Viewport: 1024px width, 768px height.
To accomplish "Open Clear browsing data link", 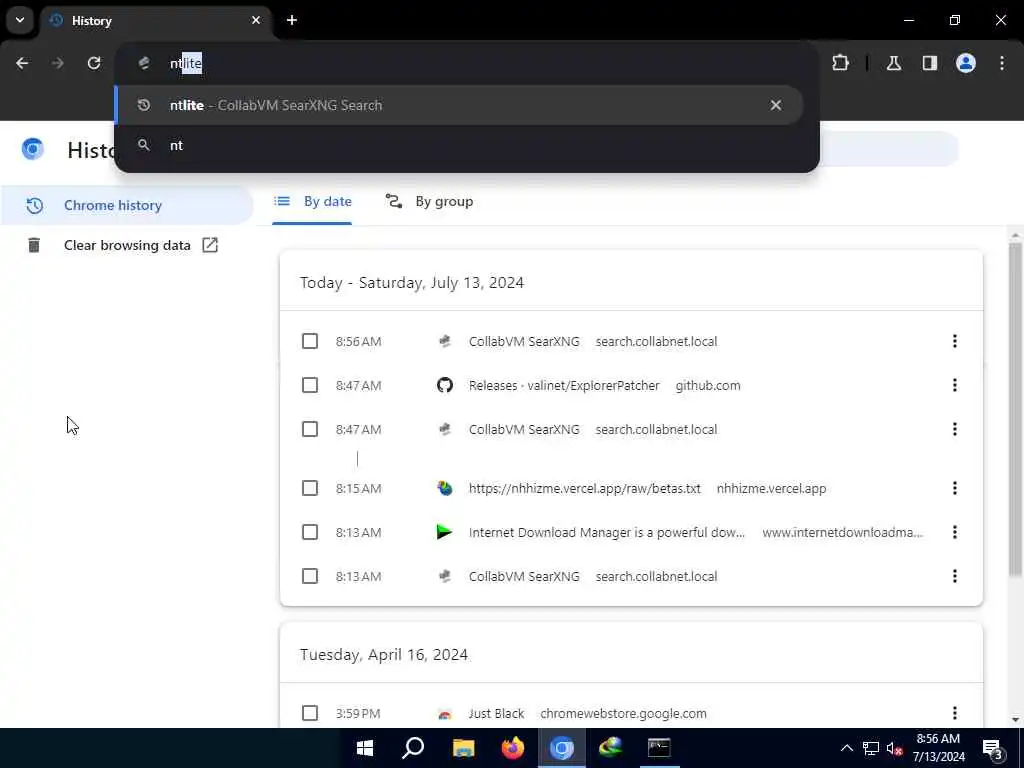I will (x=127, y=245).
